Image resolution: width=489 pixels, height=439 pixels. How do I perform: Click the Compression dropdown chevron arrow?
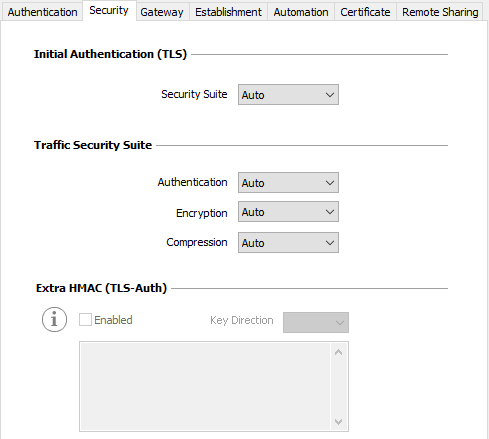click(330, 243)
